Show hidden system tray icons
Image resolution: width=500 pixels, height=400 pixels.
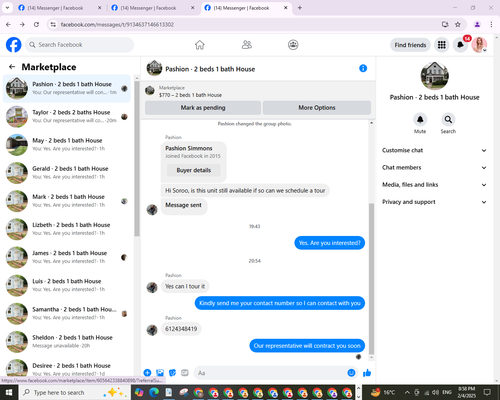pos(407,392)
